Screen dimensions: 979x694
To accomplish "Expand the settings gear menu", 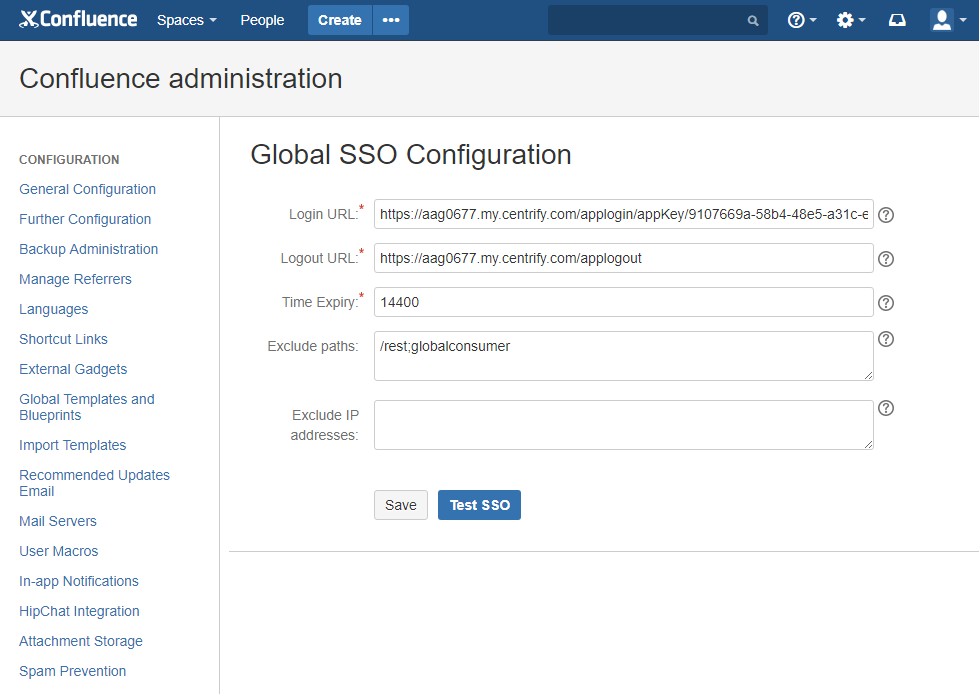I will (x=850, y=20).
